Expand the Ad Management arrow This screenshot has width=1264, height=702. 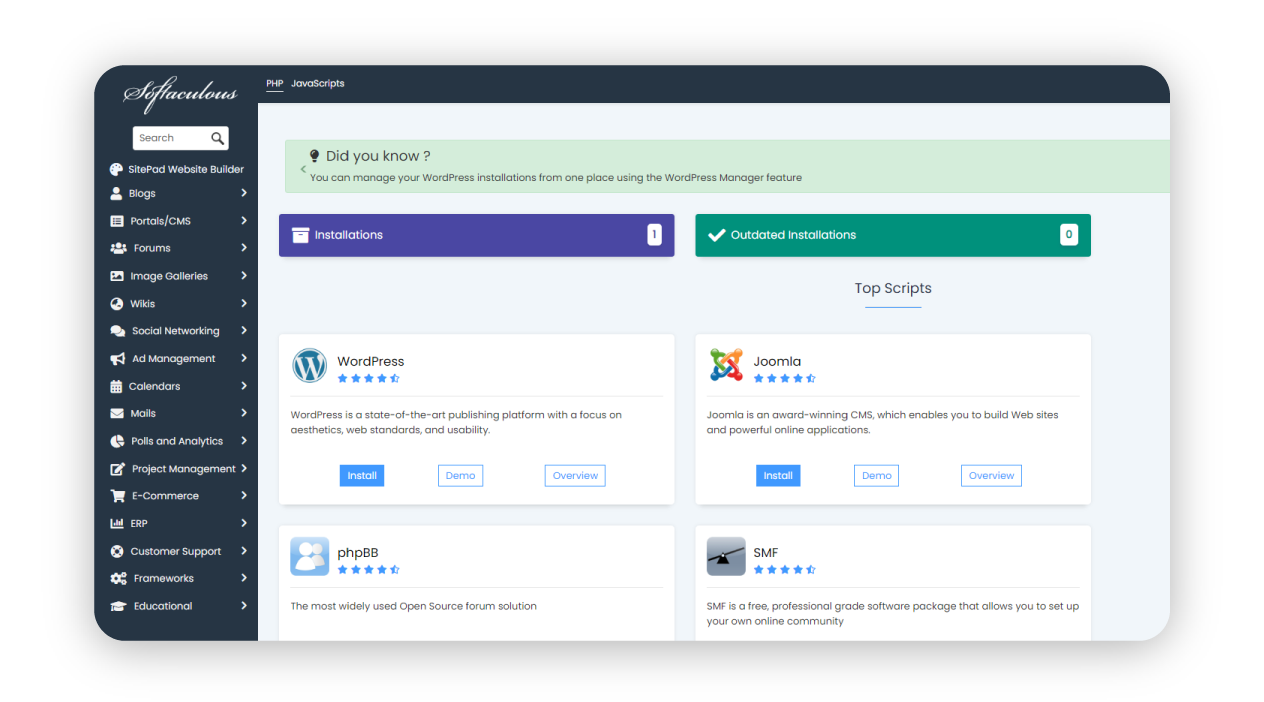(244, 358)
